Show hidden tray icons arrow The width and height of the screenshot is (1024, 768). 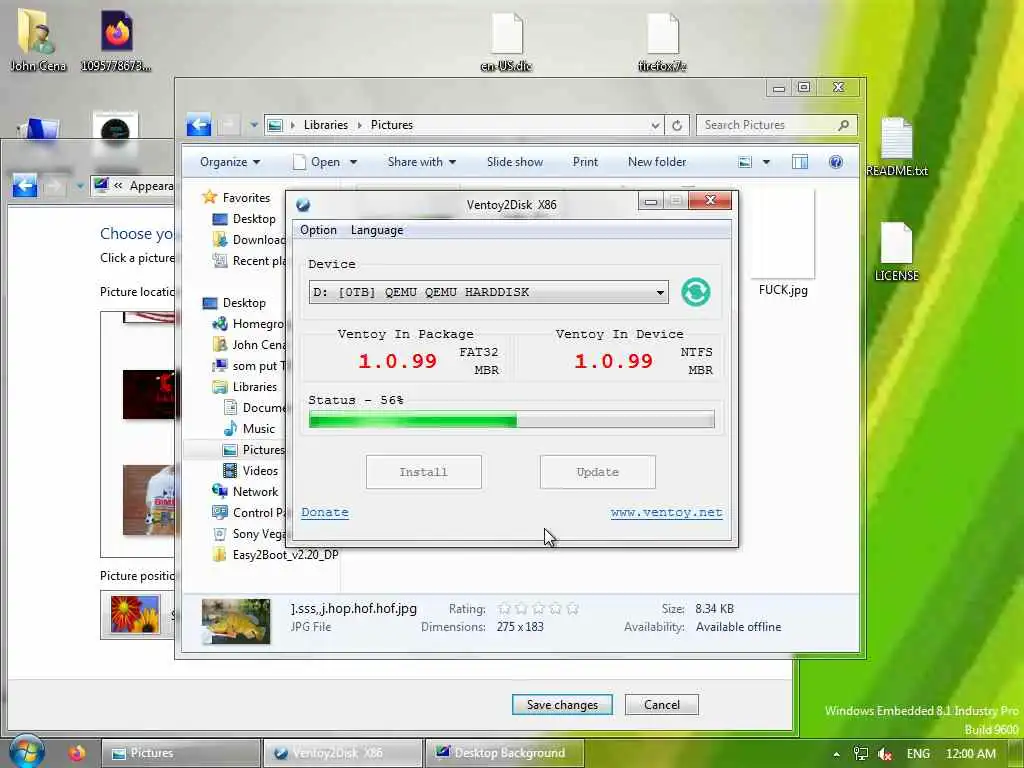point(837,754)
